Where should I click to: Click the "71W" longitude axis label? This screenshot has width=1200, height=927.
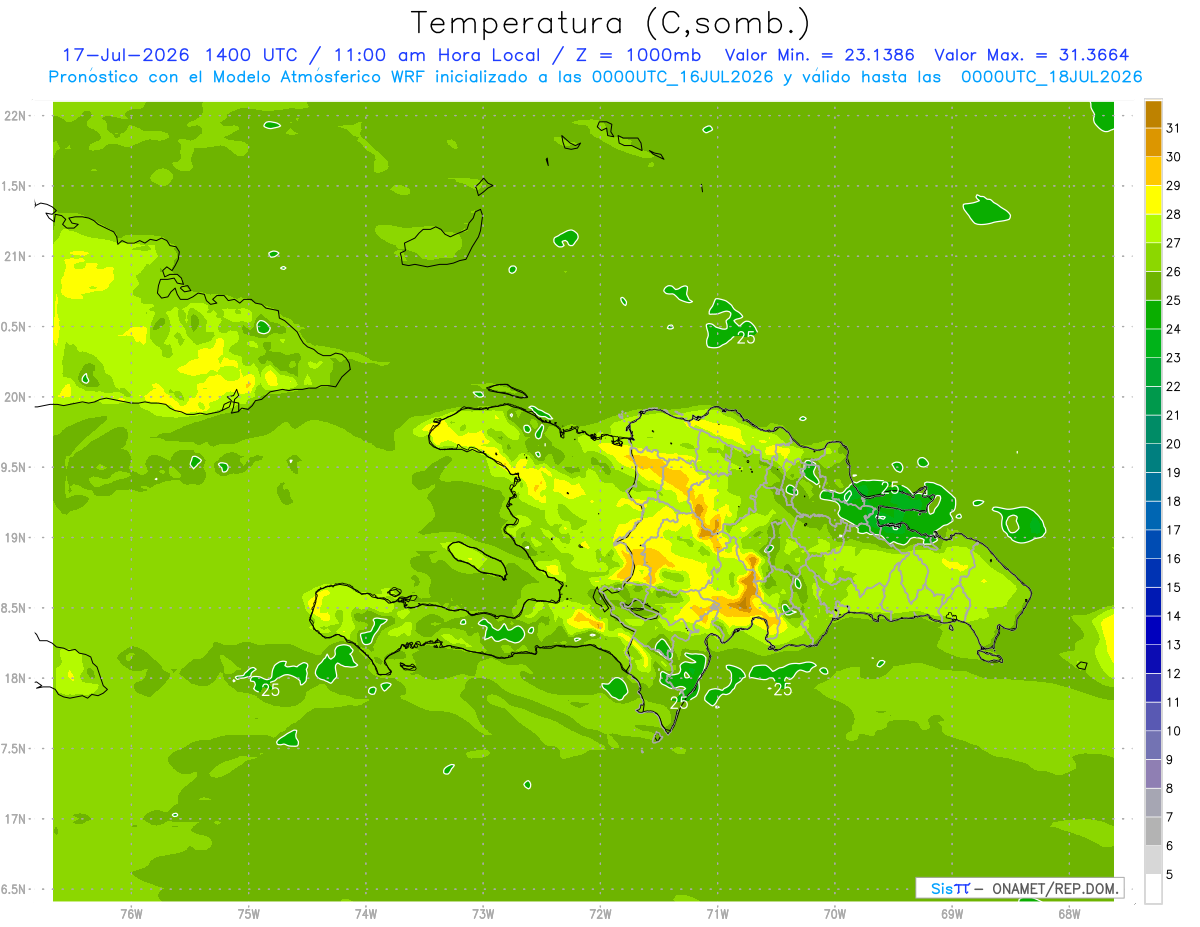717,914
